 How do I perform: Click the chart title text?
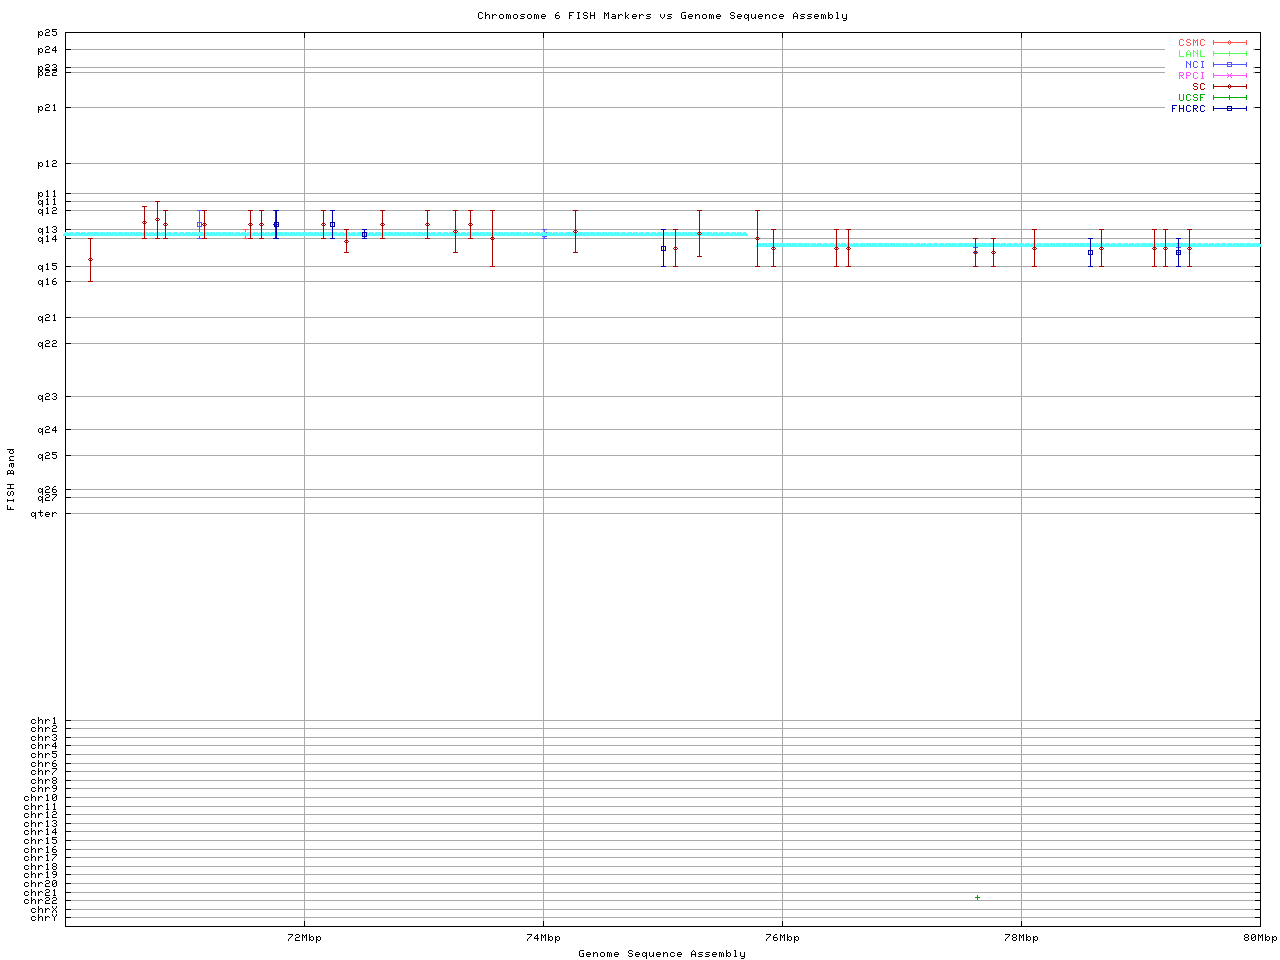(662, 16)
